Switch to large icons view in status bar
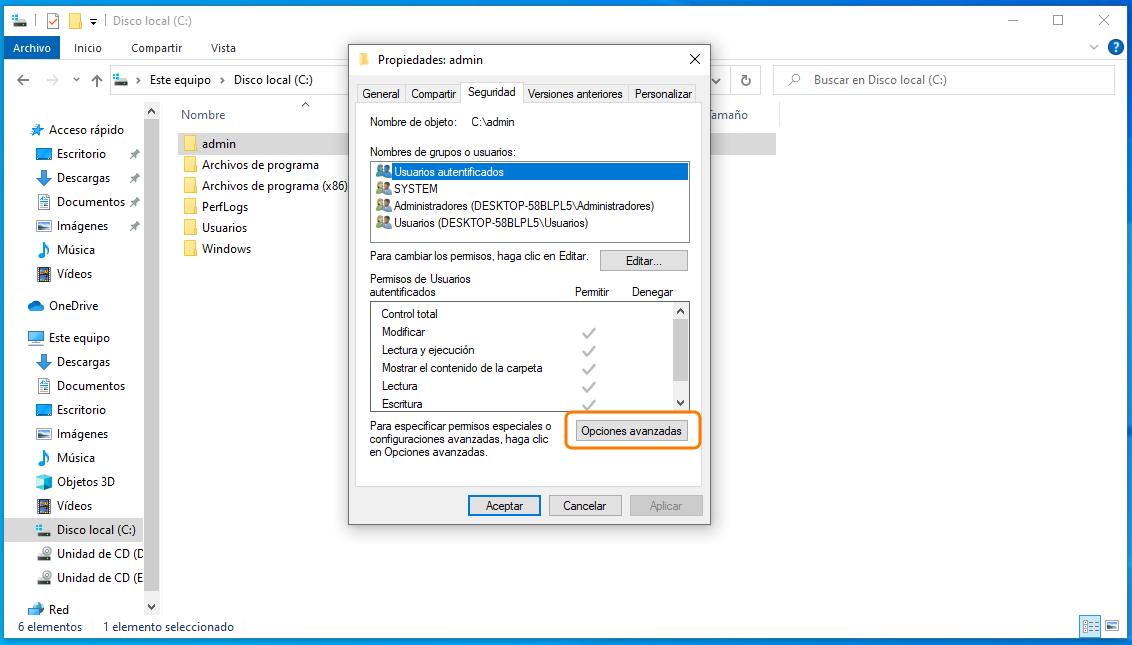Screen dimensions: 1132x645 [x=1112, y=627]
